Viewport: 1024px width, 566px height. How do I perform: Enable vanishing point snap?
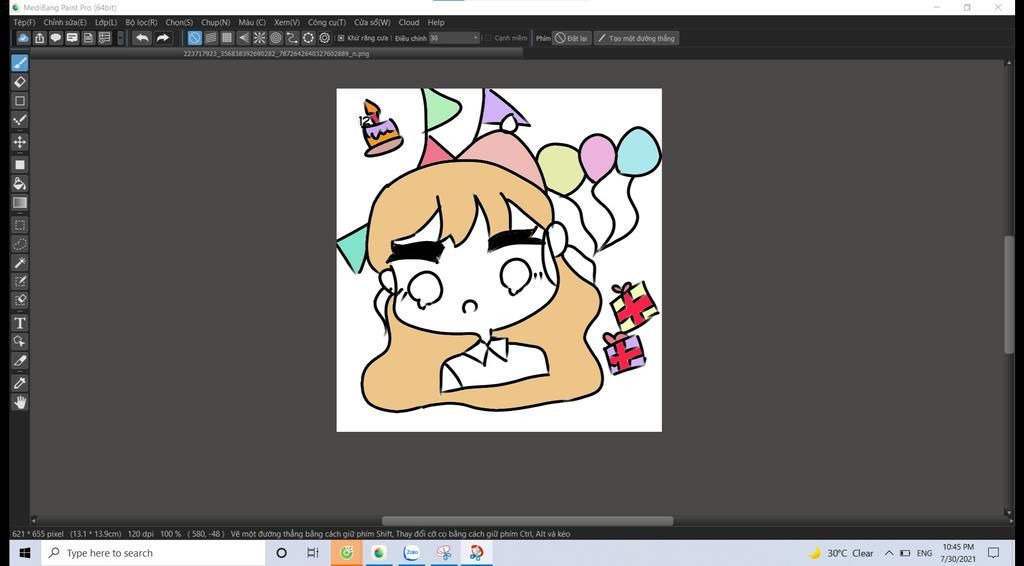tap(243, 38)
